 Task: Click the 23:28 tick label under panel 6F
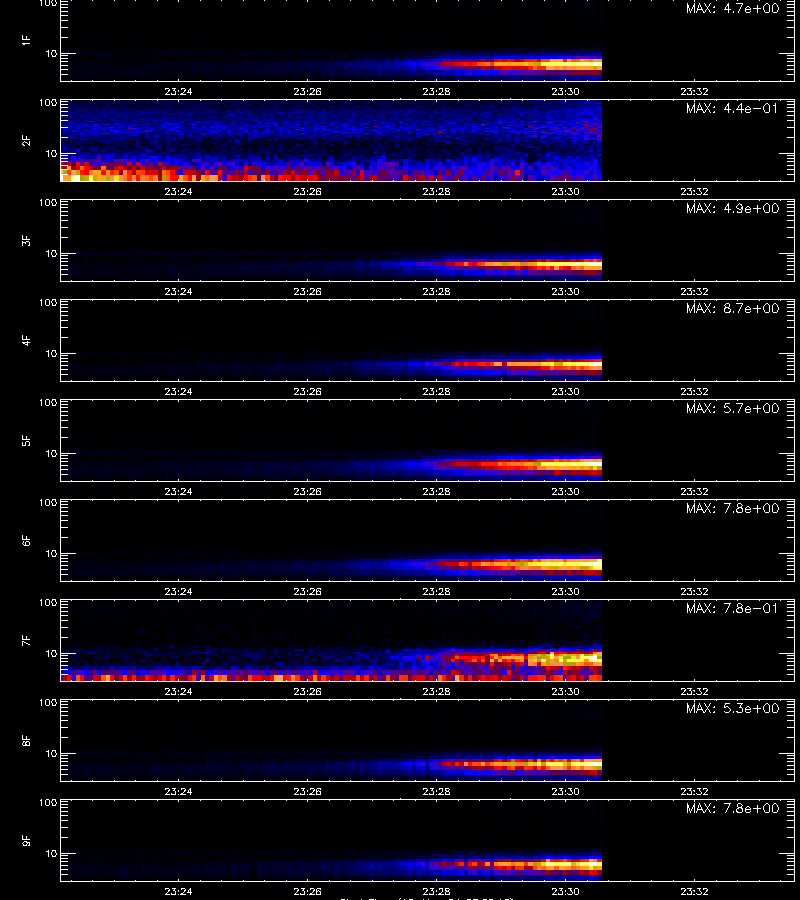[x=436, y=591]
